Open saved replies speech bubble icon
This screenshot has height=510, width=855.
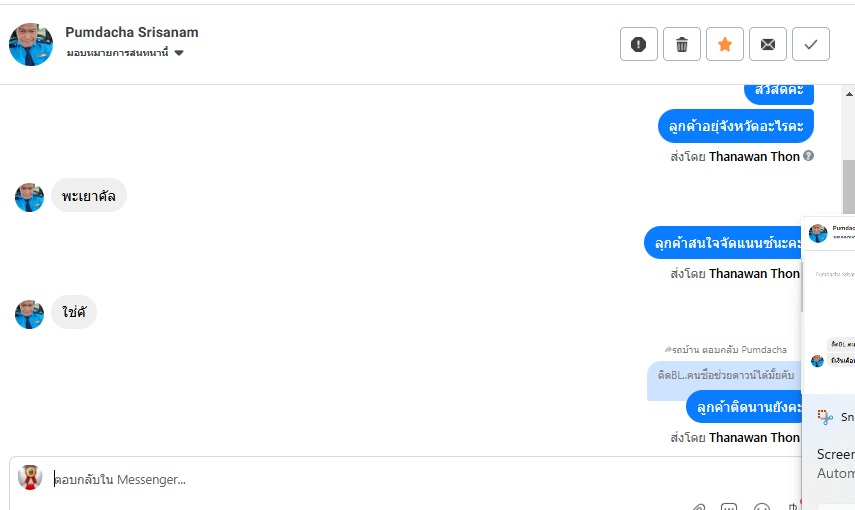pos(729,506)
